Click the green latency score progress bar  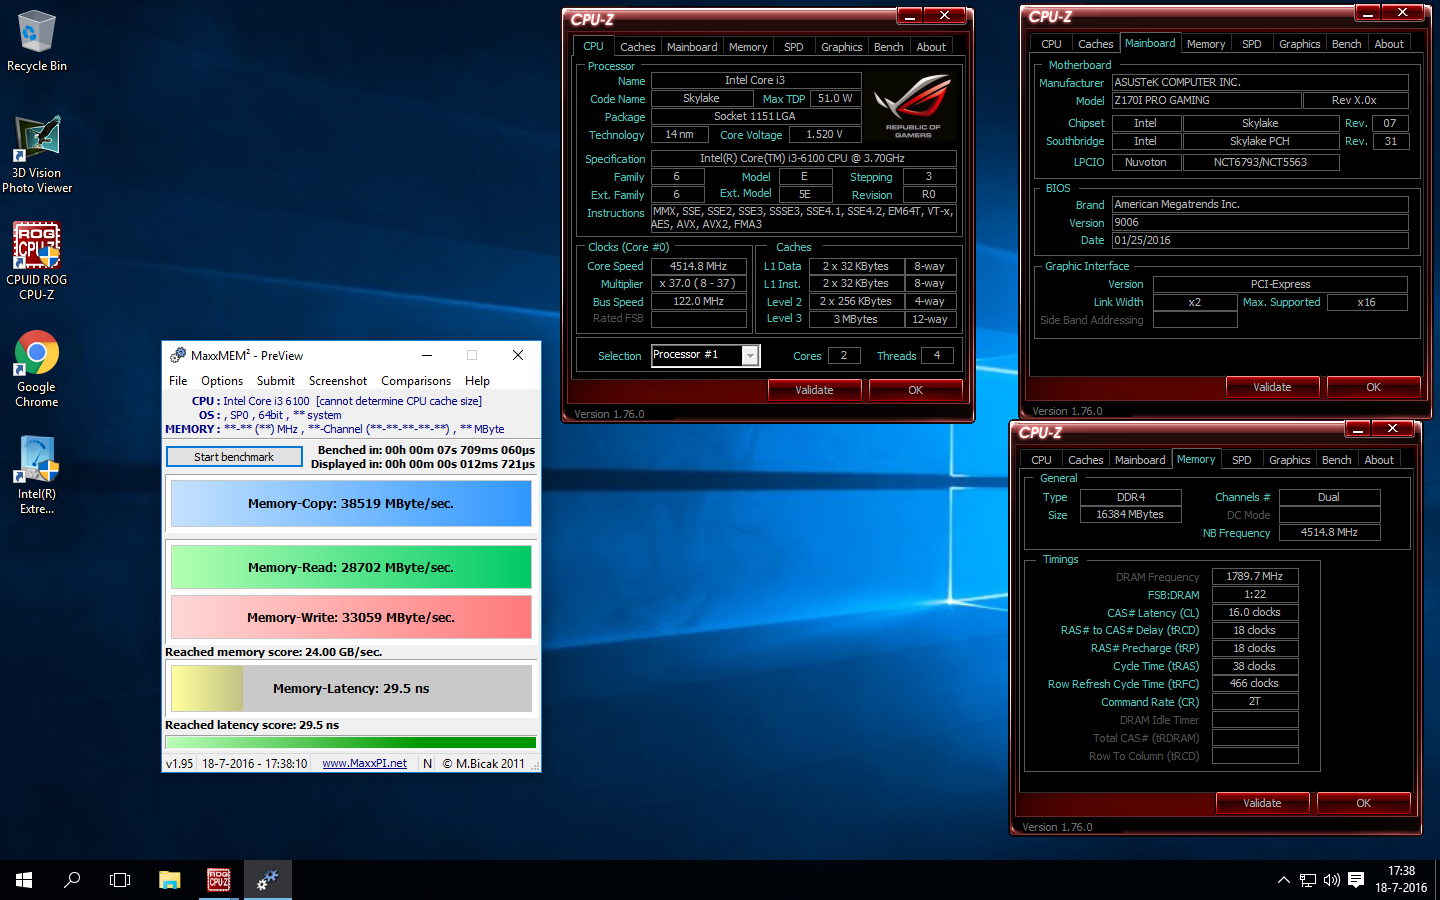pos(351,742)
